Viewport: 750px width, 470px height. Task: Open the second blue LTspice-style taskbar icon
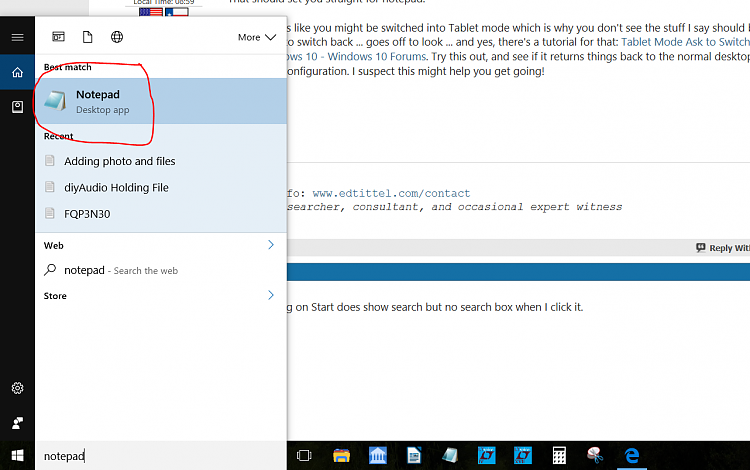pos(523,456)
